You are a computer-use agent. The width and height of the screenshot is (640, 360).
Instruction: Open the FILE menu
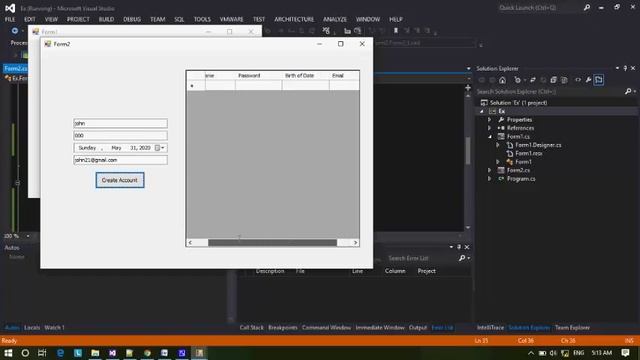pyautogui.click(x=10, y=19)
